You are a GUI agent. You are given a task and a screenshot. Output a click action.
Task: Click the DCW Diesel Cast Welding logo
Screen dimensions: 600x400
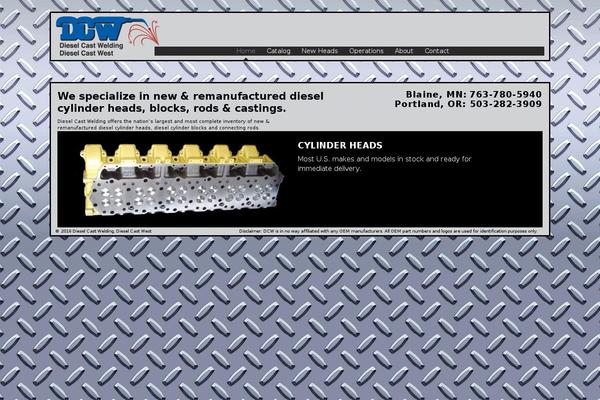point(108,36)
